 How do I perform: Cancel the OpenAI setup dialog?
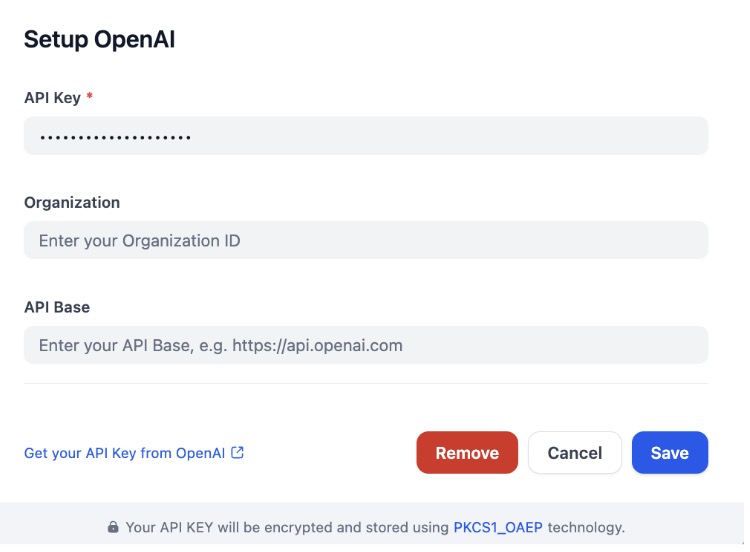pos(575,453)
